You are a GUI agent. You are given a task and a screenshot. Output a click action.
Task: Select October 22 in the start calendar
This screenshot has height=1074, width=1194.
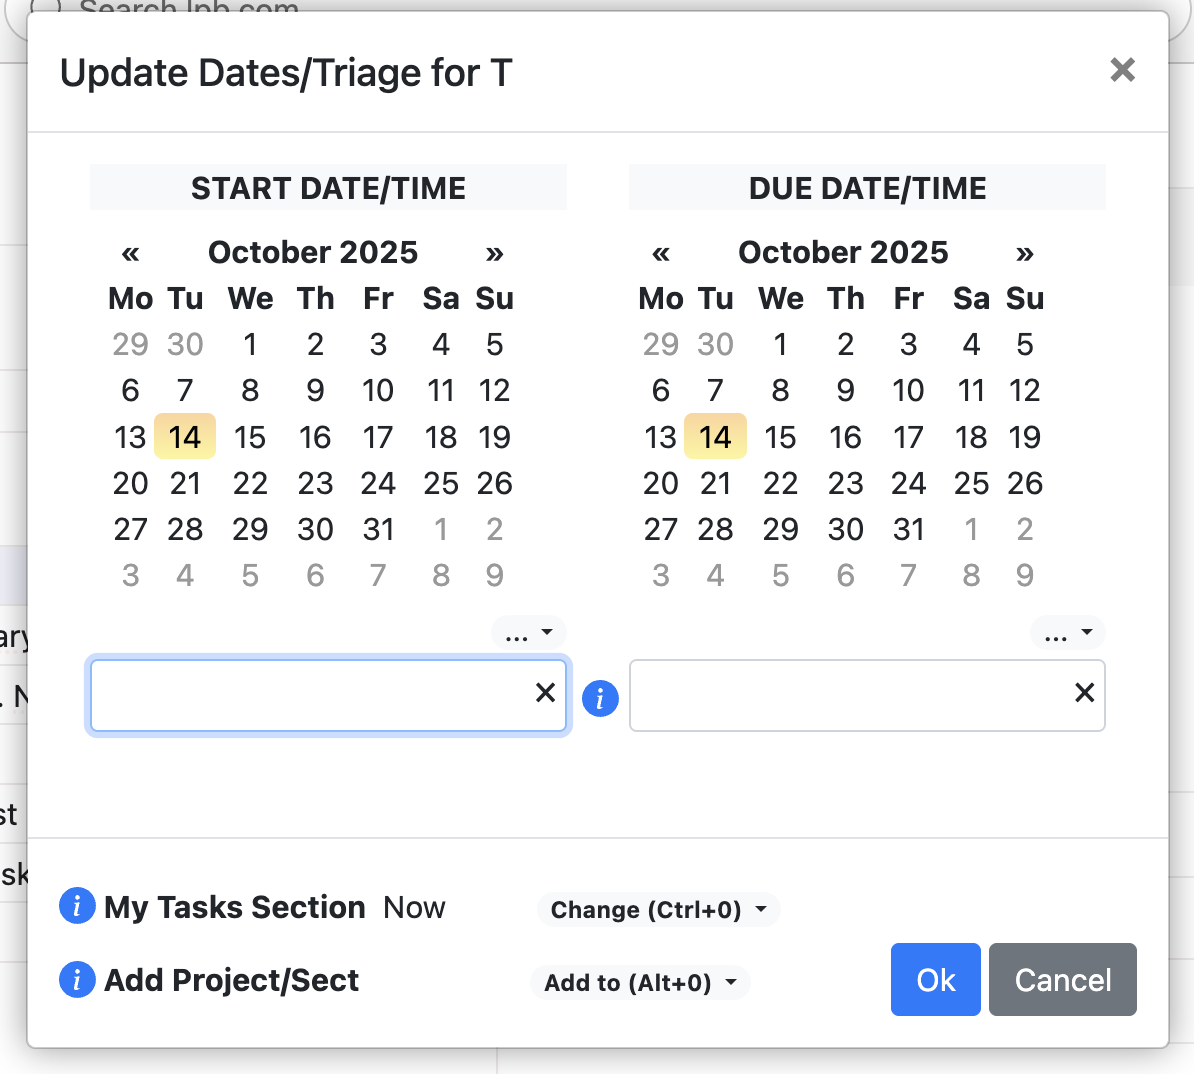click(x=250, y=483)
